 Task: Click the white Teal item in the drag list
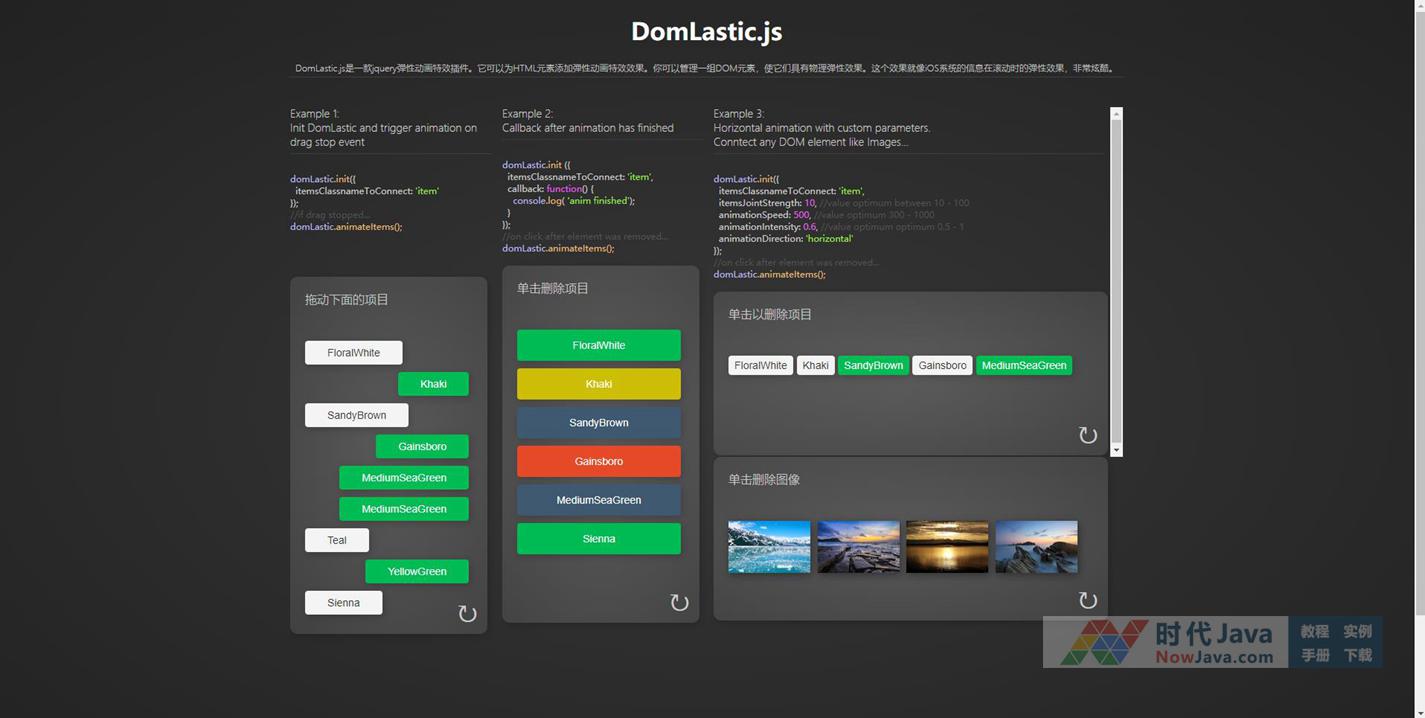click(x=337, y=540)
